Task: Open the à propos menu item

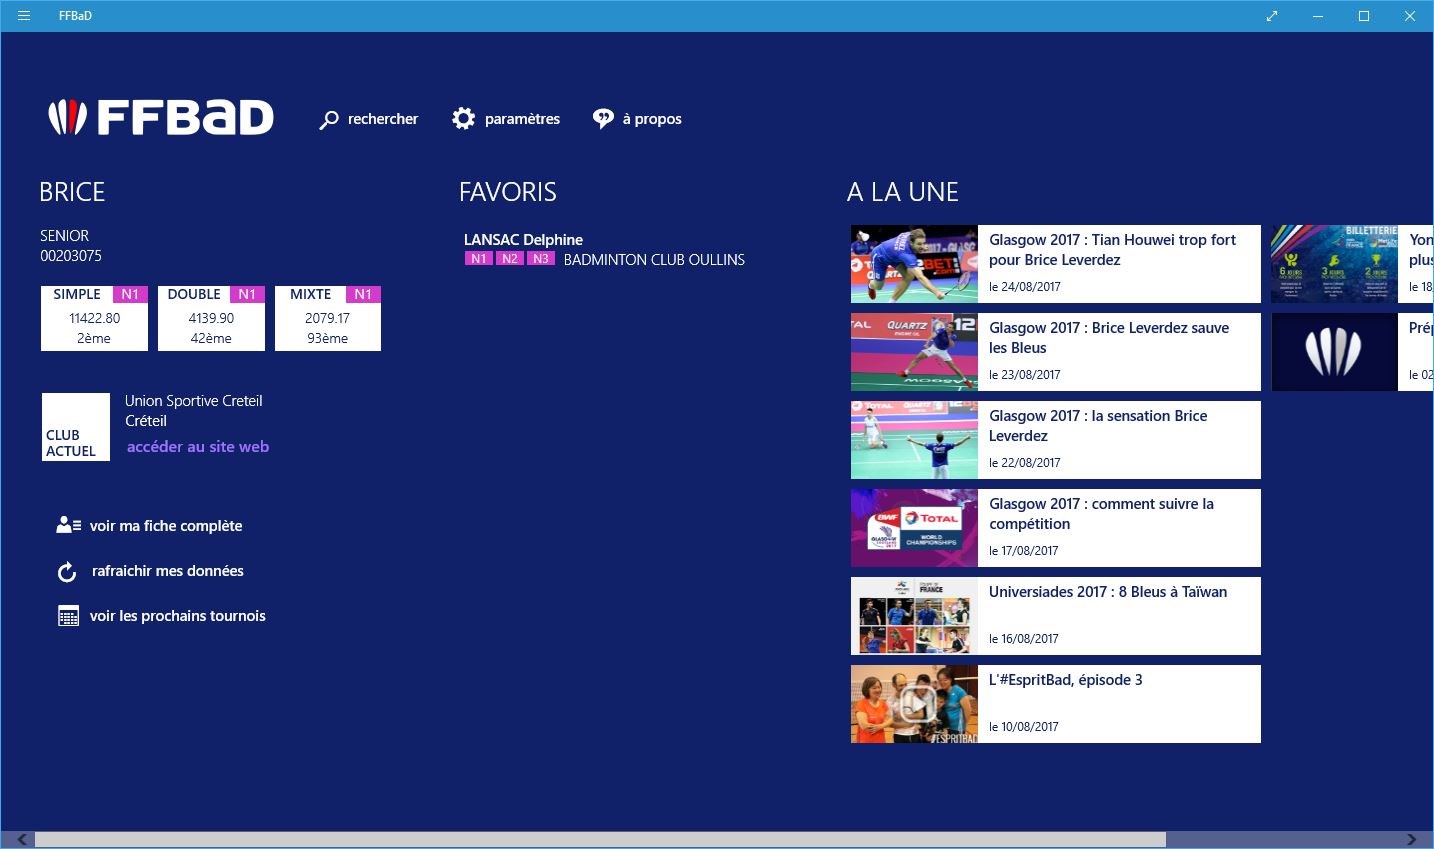Action: 652,119
